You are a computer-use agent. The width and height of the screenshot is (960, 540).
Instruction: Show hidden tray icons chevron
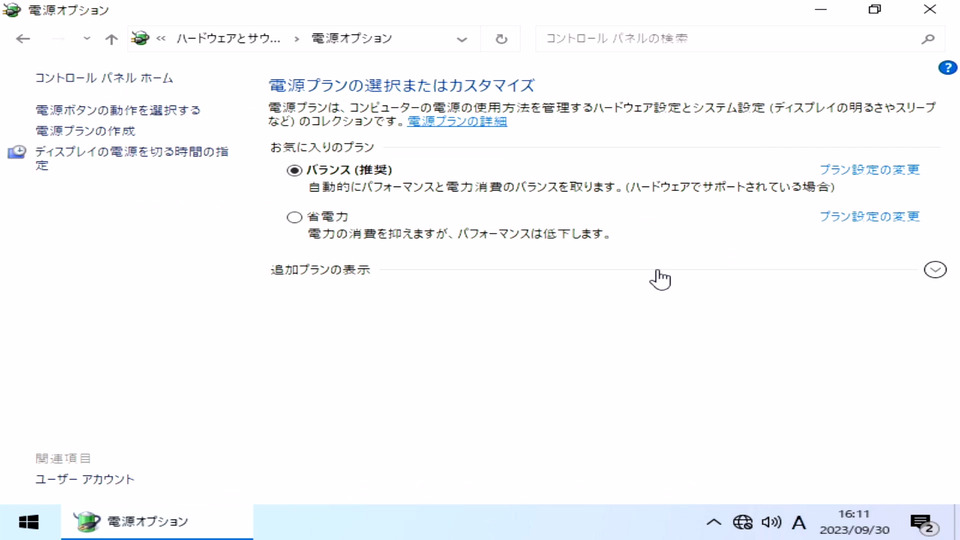coord(713,522)
